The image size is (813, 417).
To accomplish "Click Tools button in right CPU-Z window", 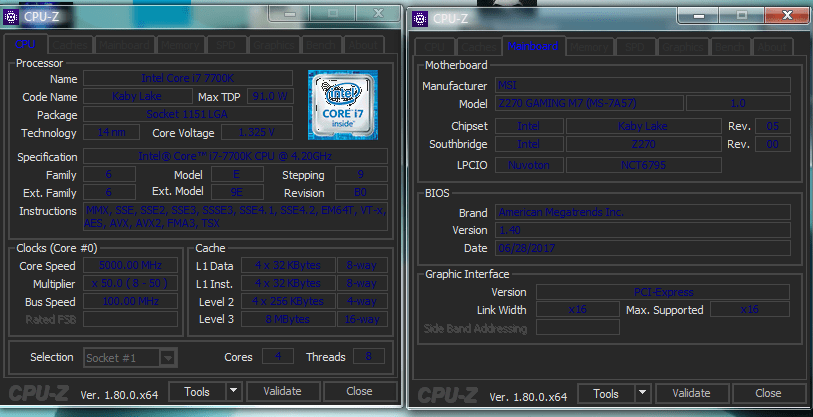I will 606,394.
